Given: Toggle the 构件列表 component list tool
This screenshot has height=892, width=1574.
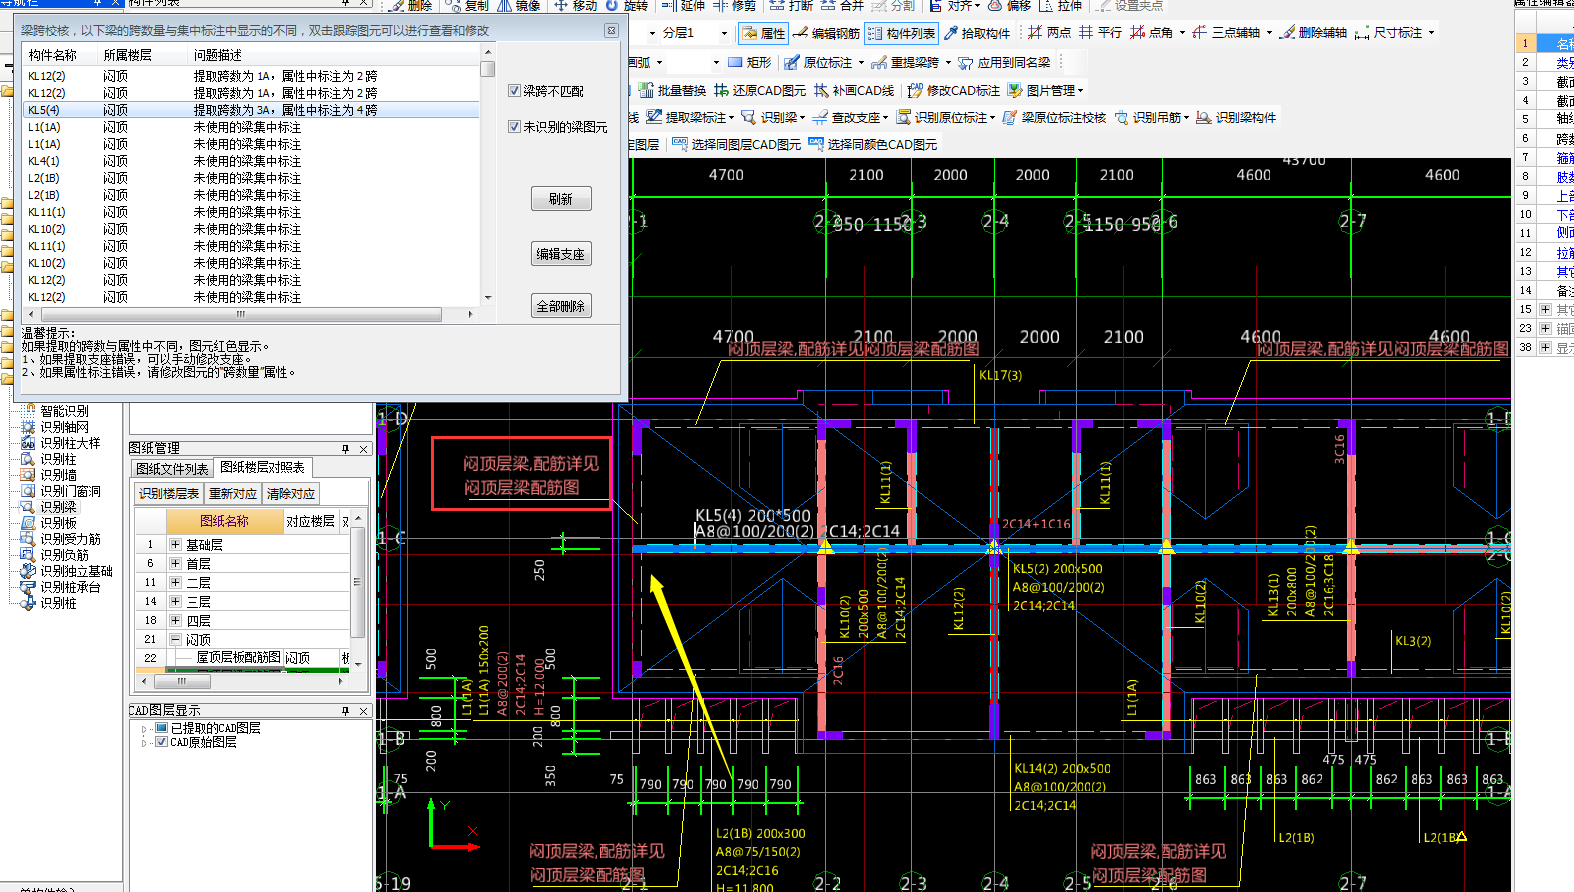Looking at the screenshot, I should pyautogui.click(x=901, y=33).
